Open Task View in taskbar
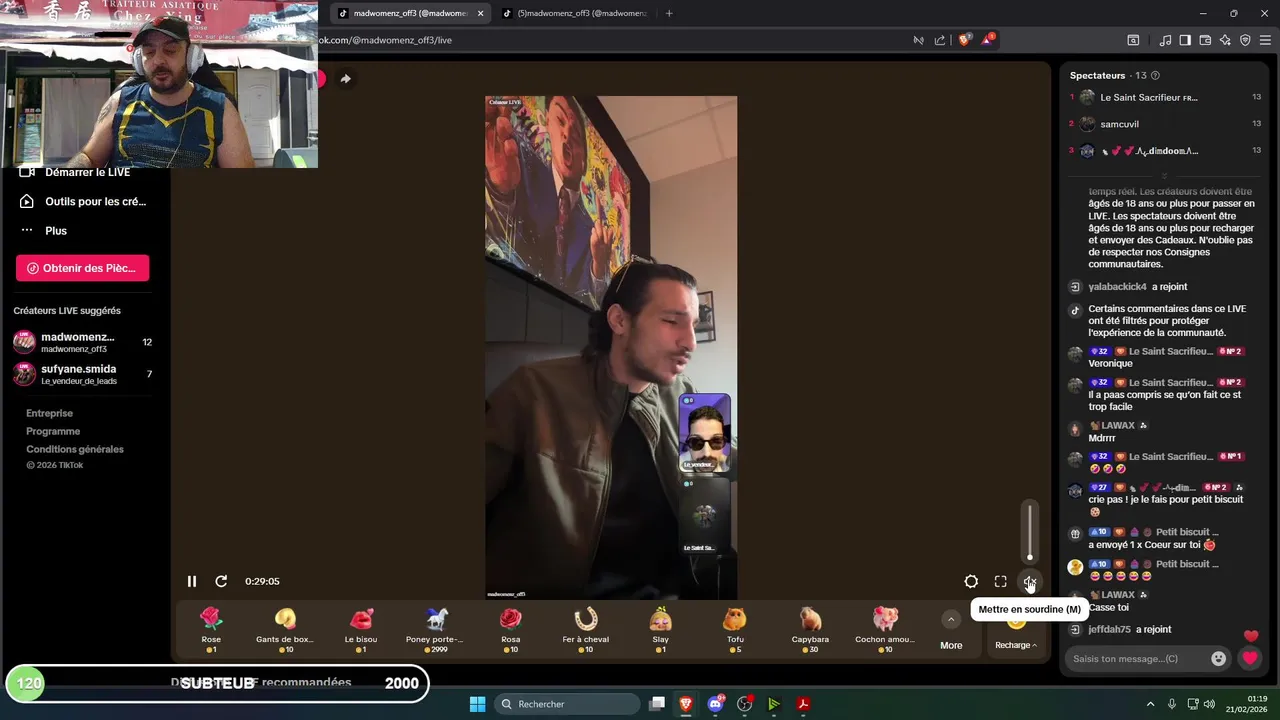 657,704
